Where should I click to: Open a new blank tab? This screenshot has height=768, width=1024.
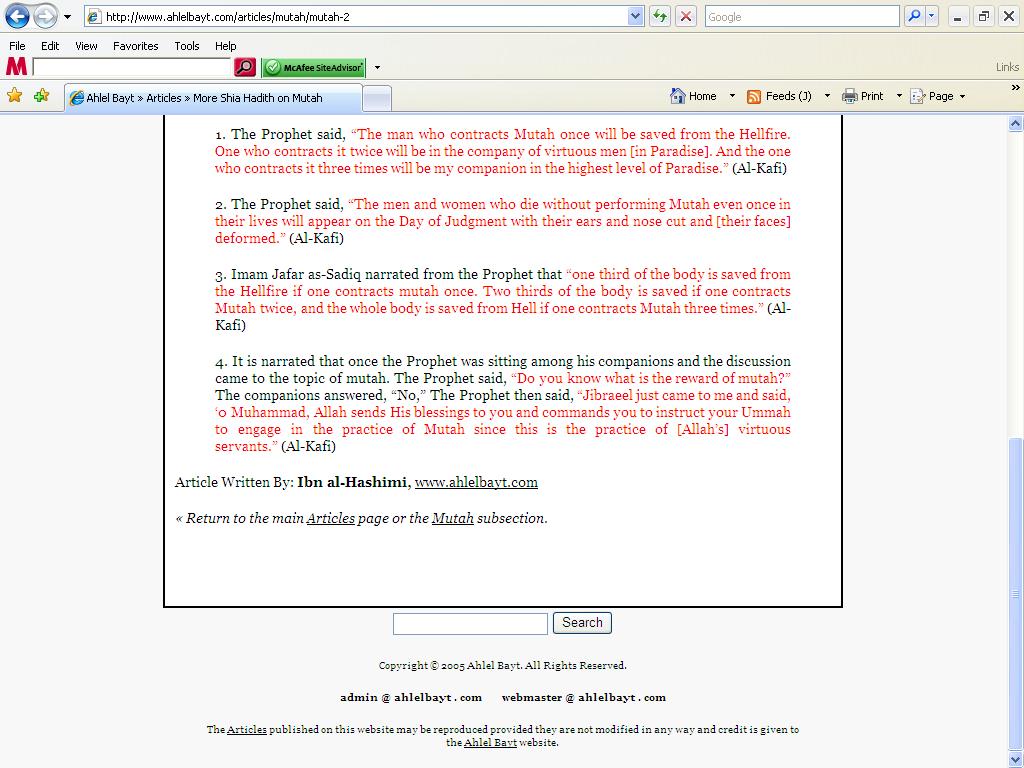(x=377, y=99)
